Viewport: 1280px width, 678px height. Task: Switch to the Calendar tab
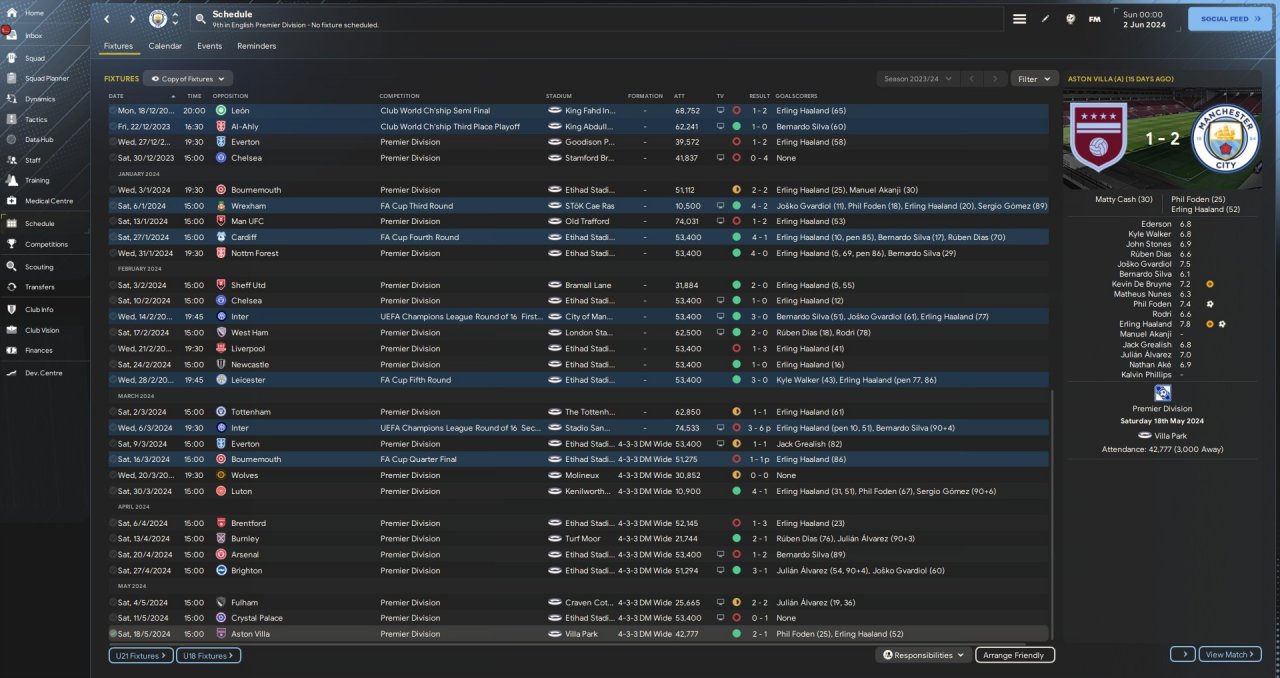click(165, 46)
